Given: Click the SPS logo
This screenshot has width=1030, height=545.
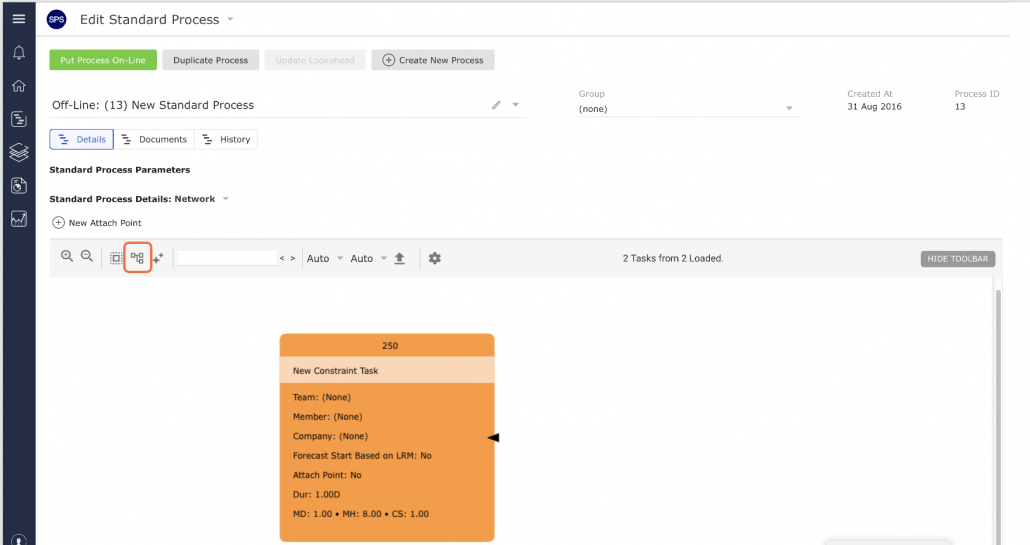Looking at the screenshot, I should pos(56,20).
